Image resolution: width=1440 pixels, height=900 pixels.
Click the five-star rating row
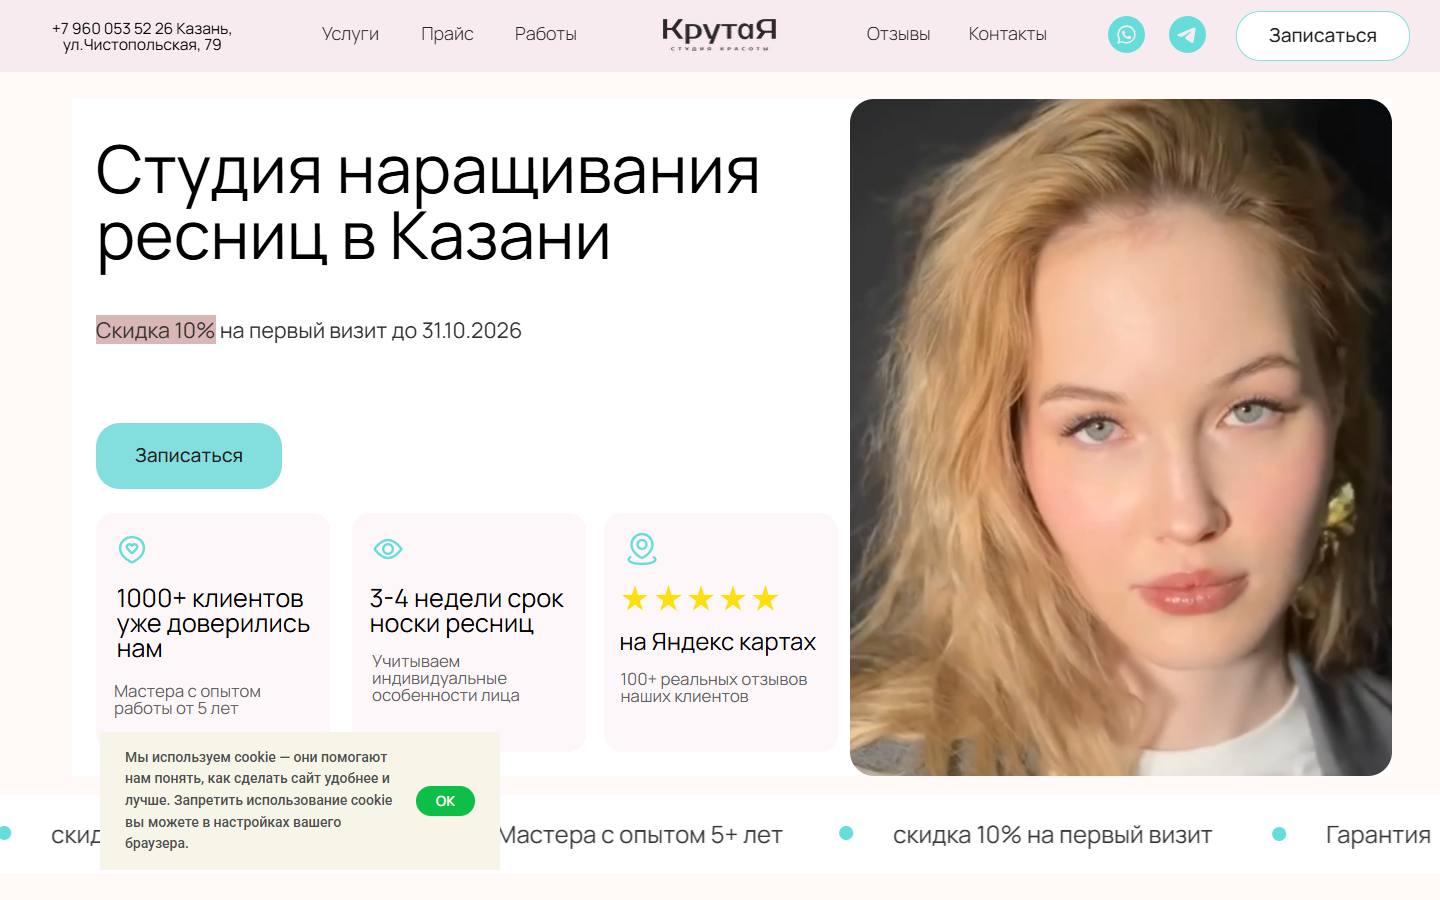click(x=700, y=599)
